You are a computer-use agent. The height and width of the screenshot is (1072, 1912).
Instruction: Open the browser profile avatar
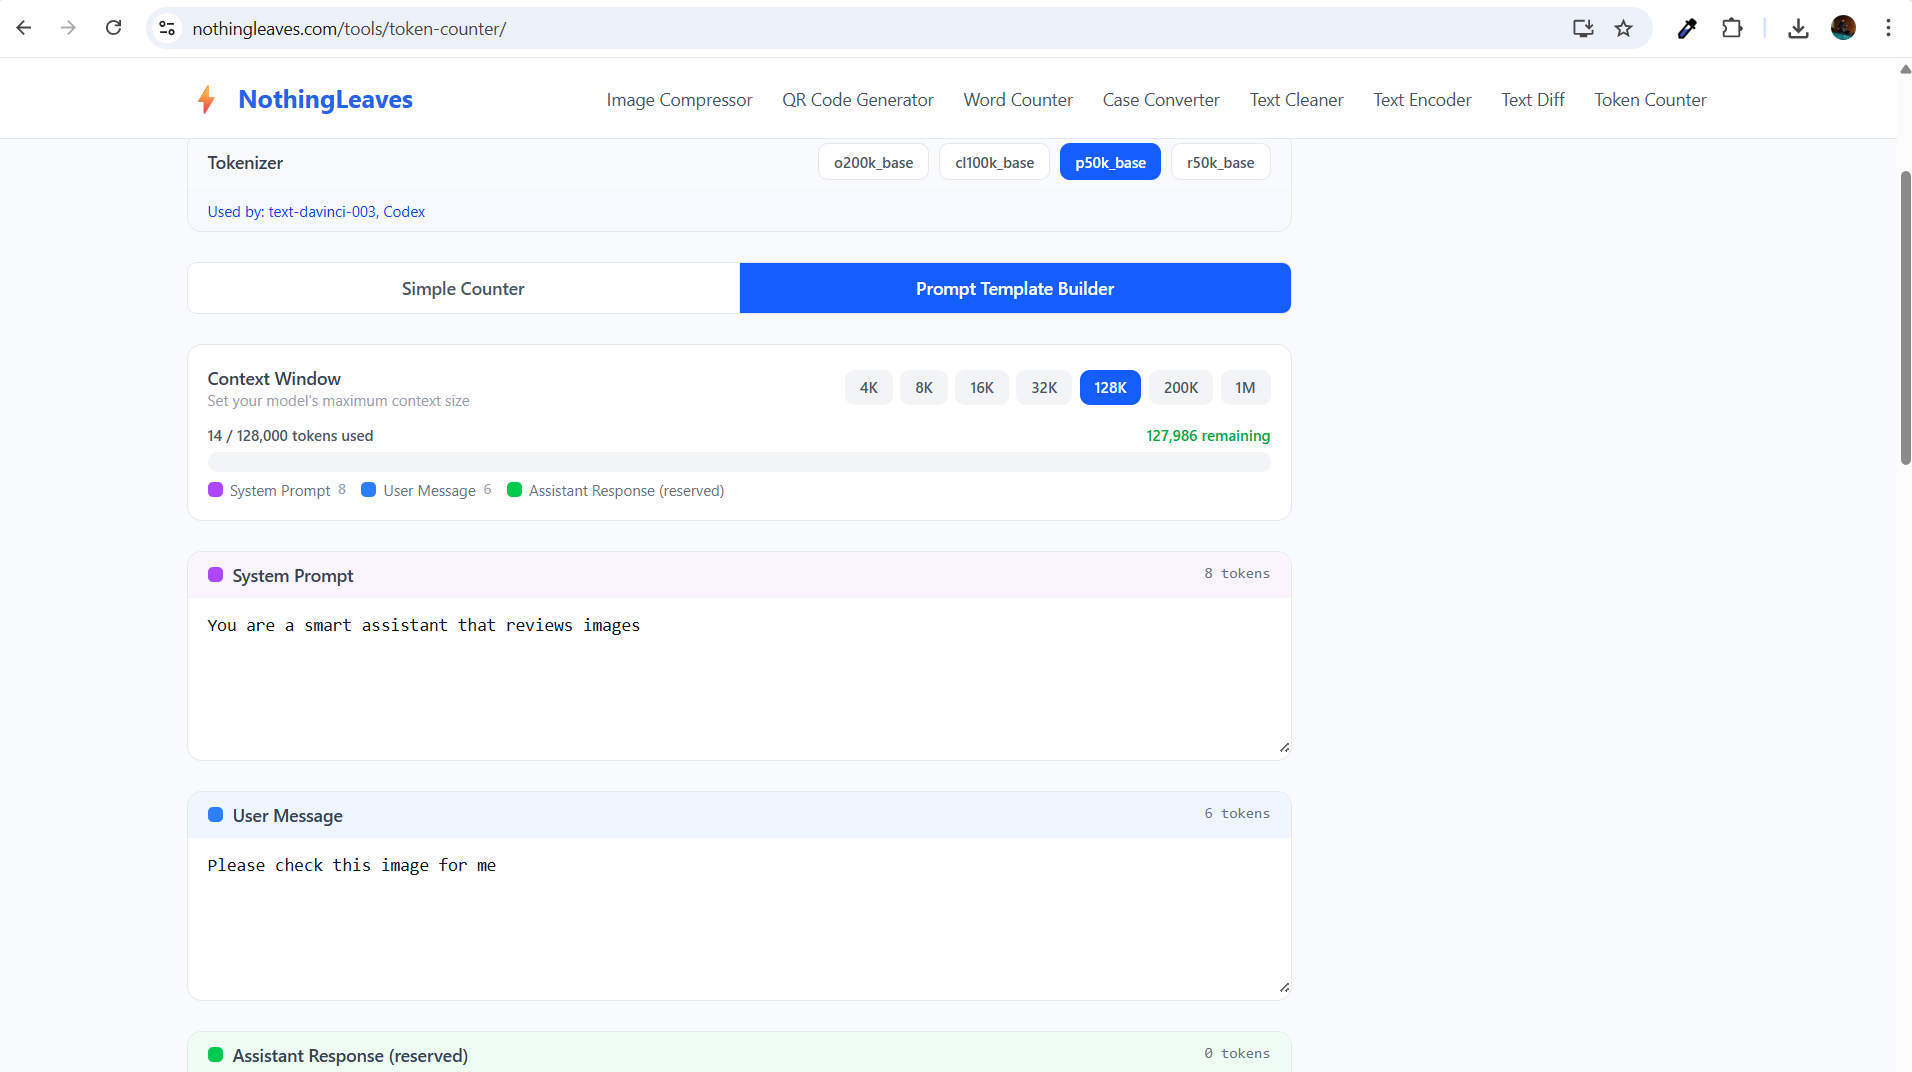pyautogui.click(x=1845, y=27)
